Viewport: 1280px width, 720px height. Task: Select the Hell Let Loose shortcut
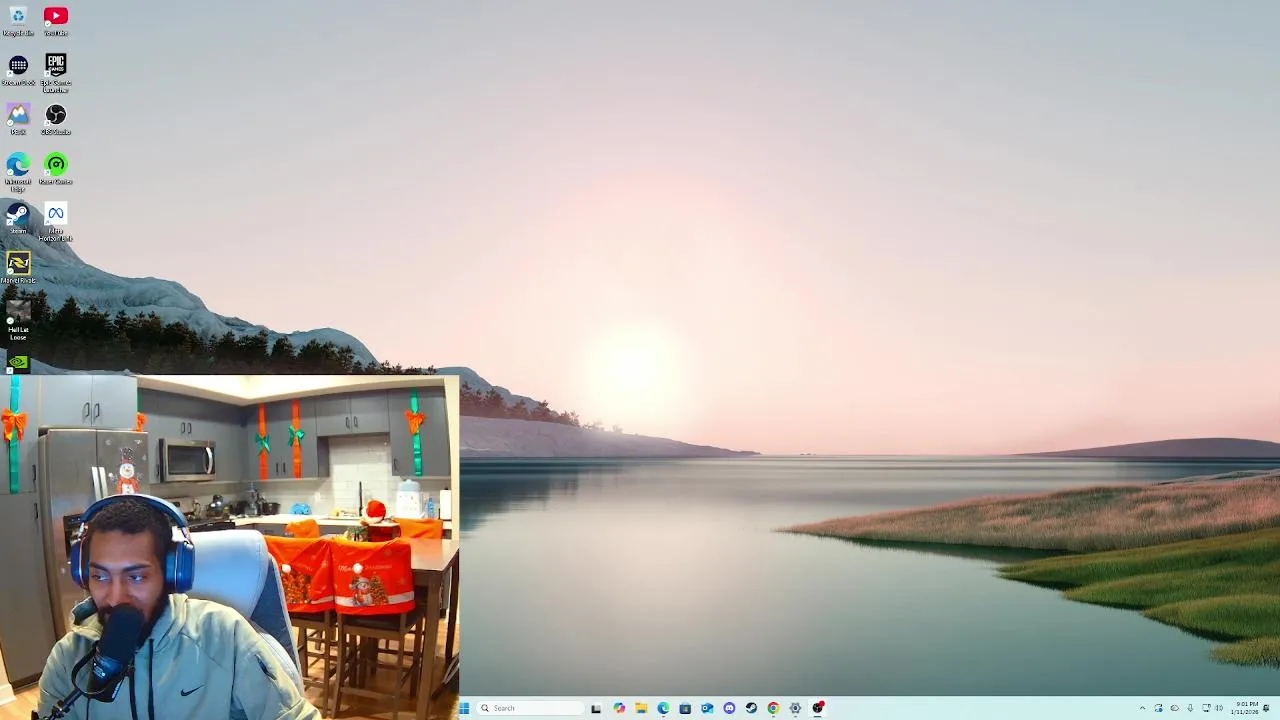click(18, 320)
